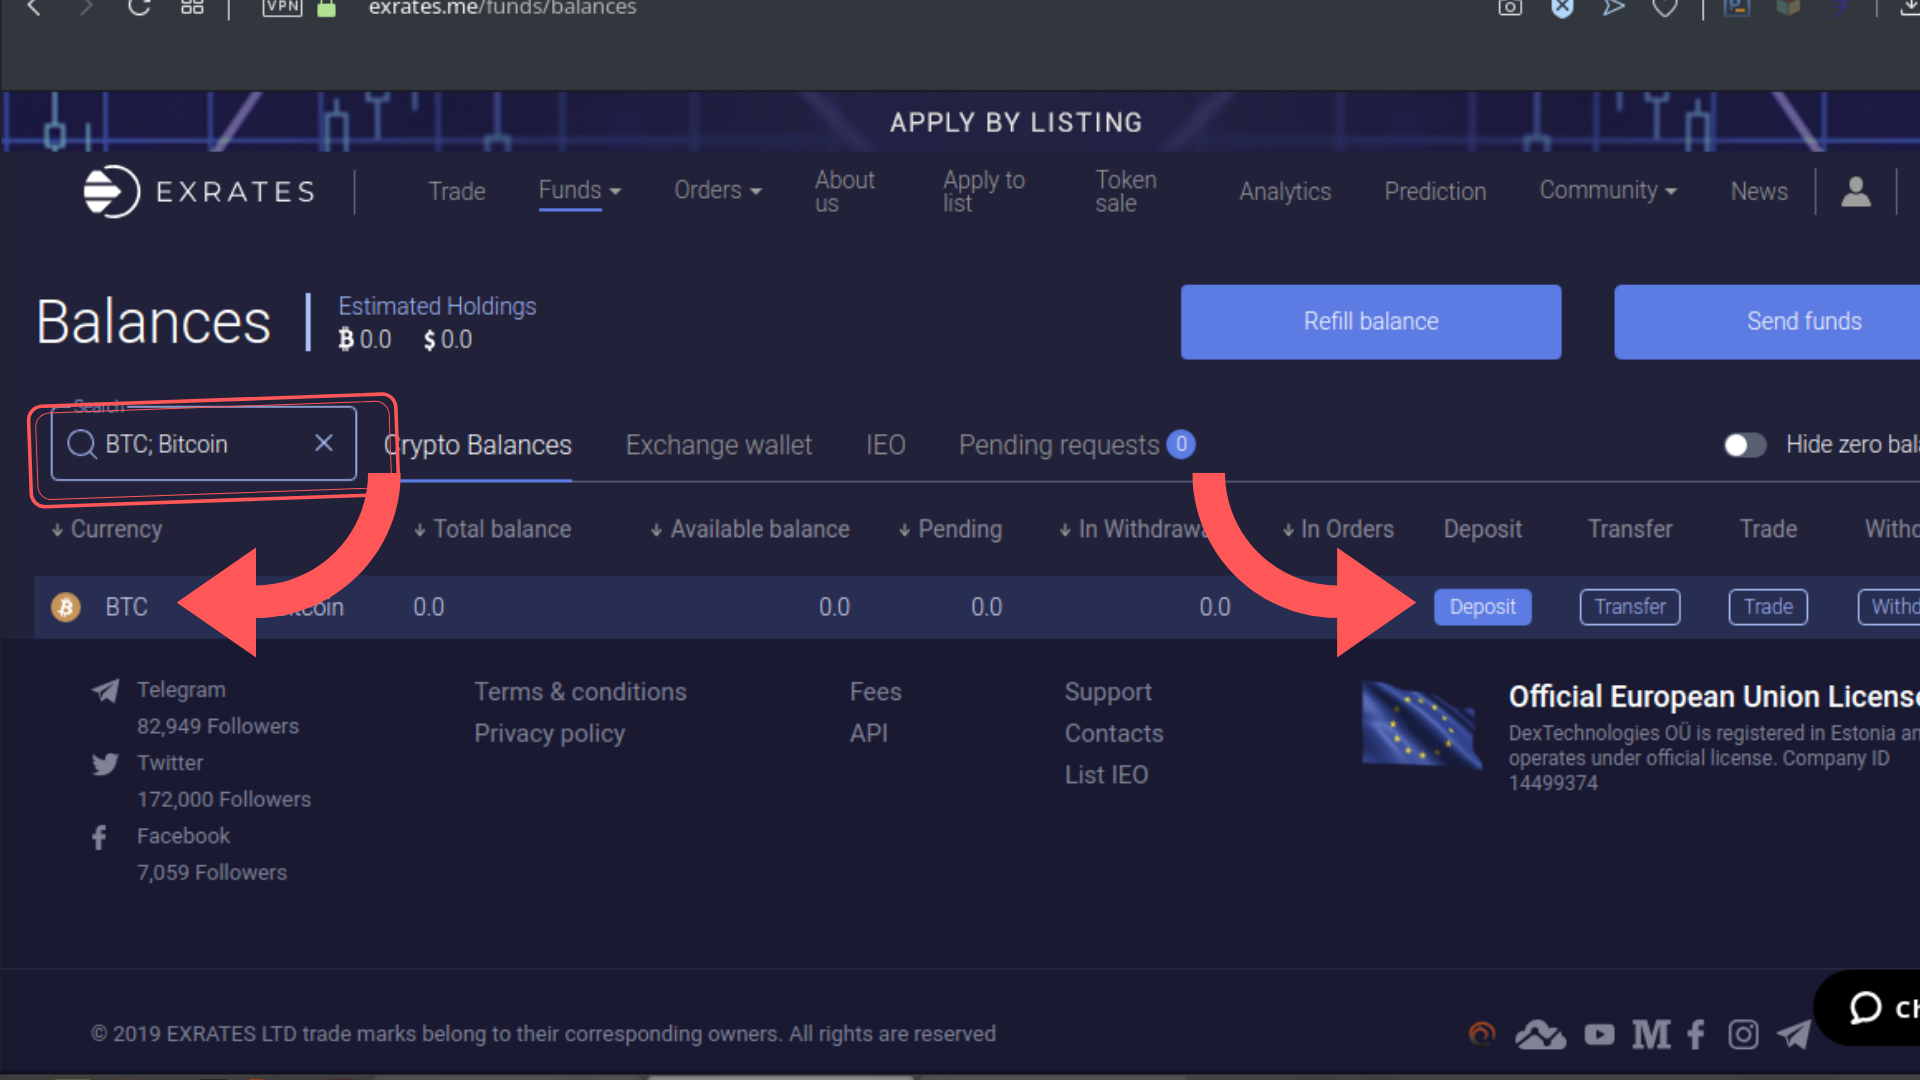
Task: Open the Facebook icon in bottom social bar
Action: tap(1696, 1034)
